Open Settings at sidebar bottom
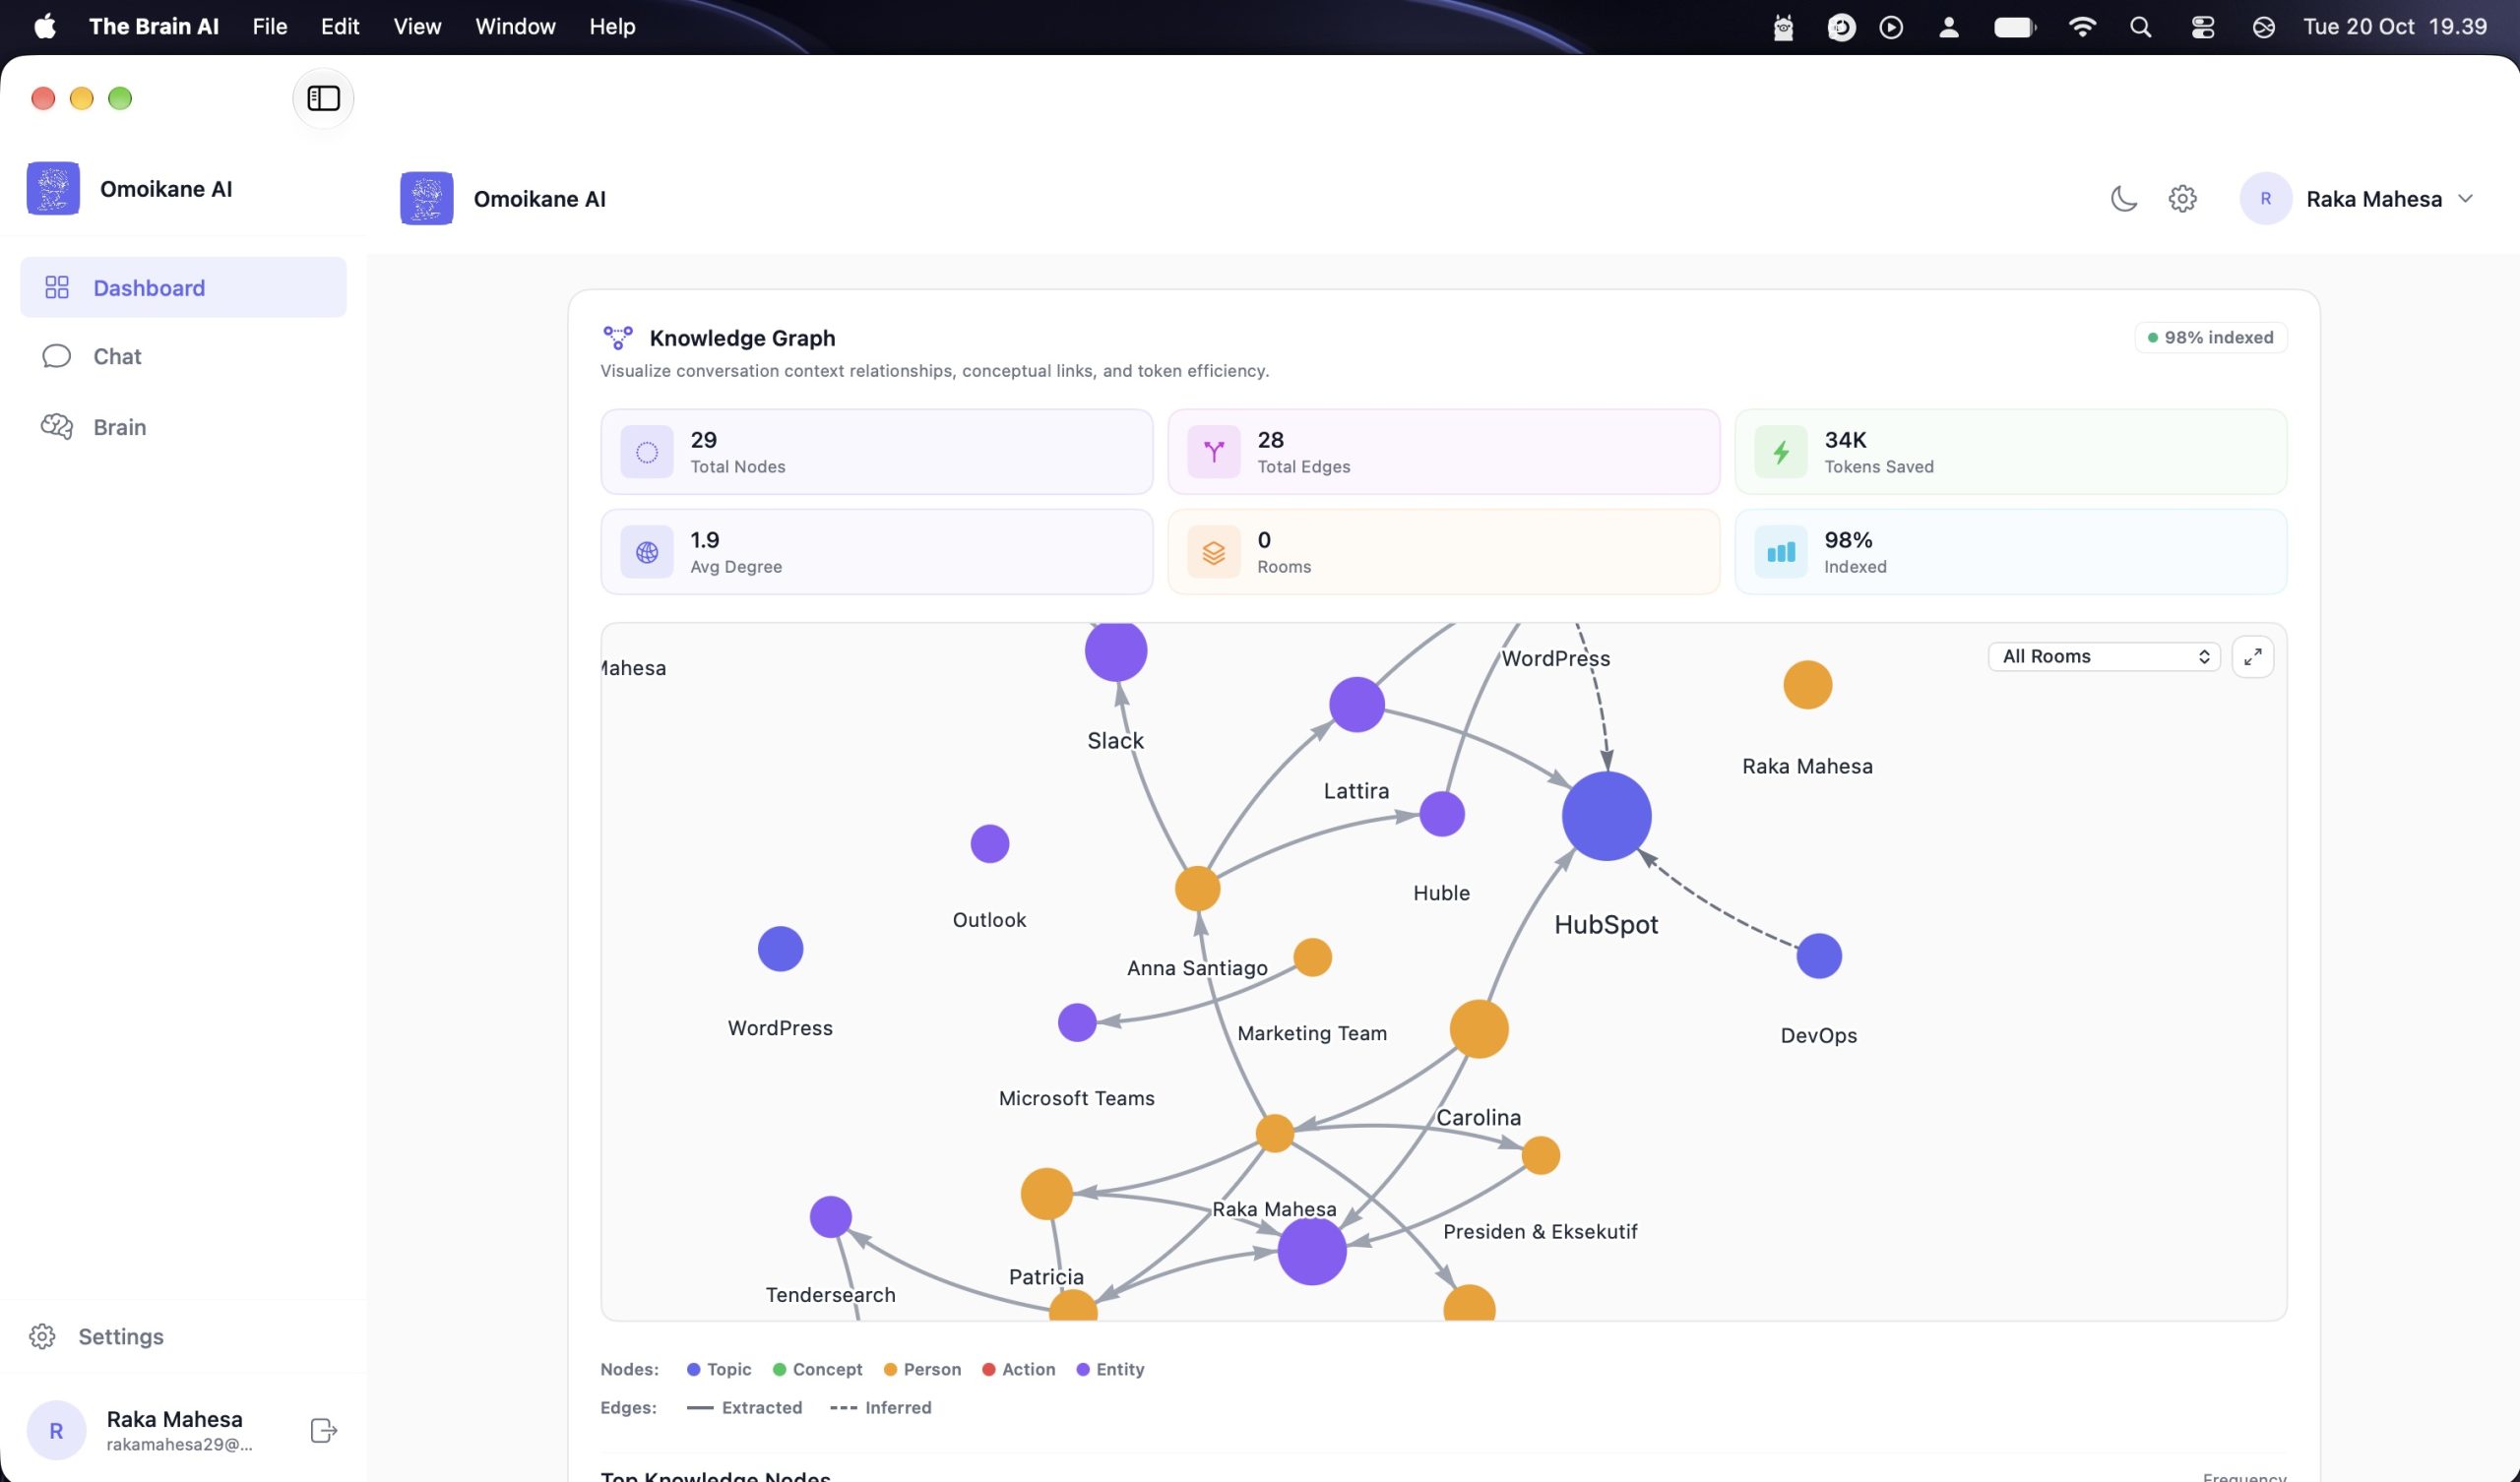 pos(97,1336)
